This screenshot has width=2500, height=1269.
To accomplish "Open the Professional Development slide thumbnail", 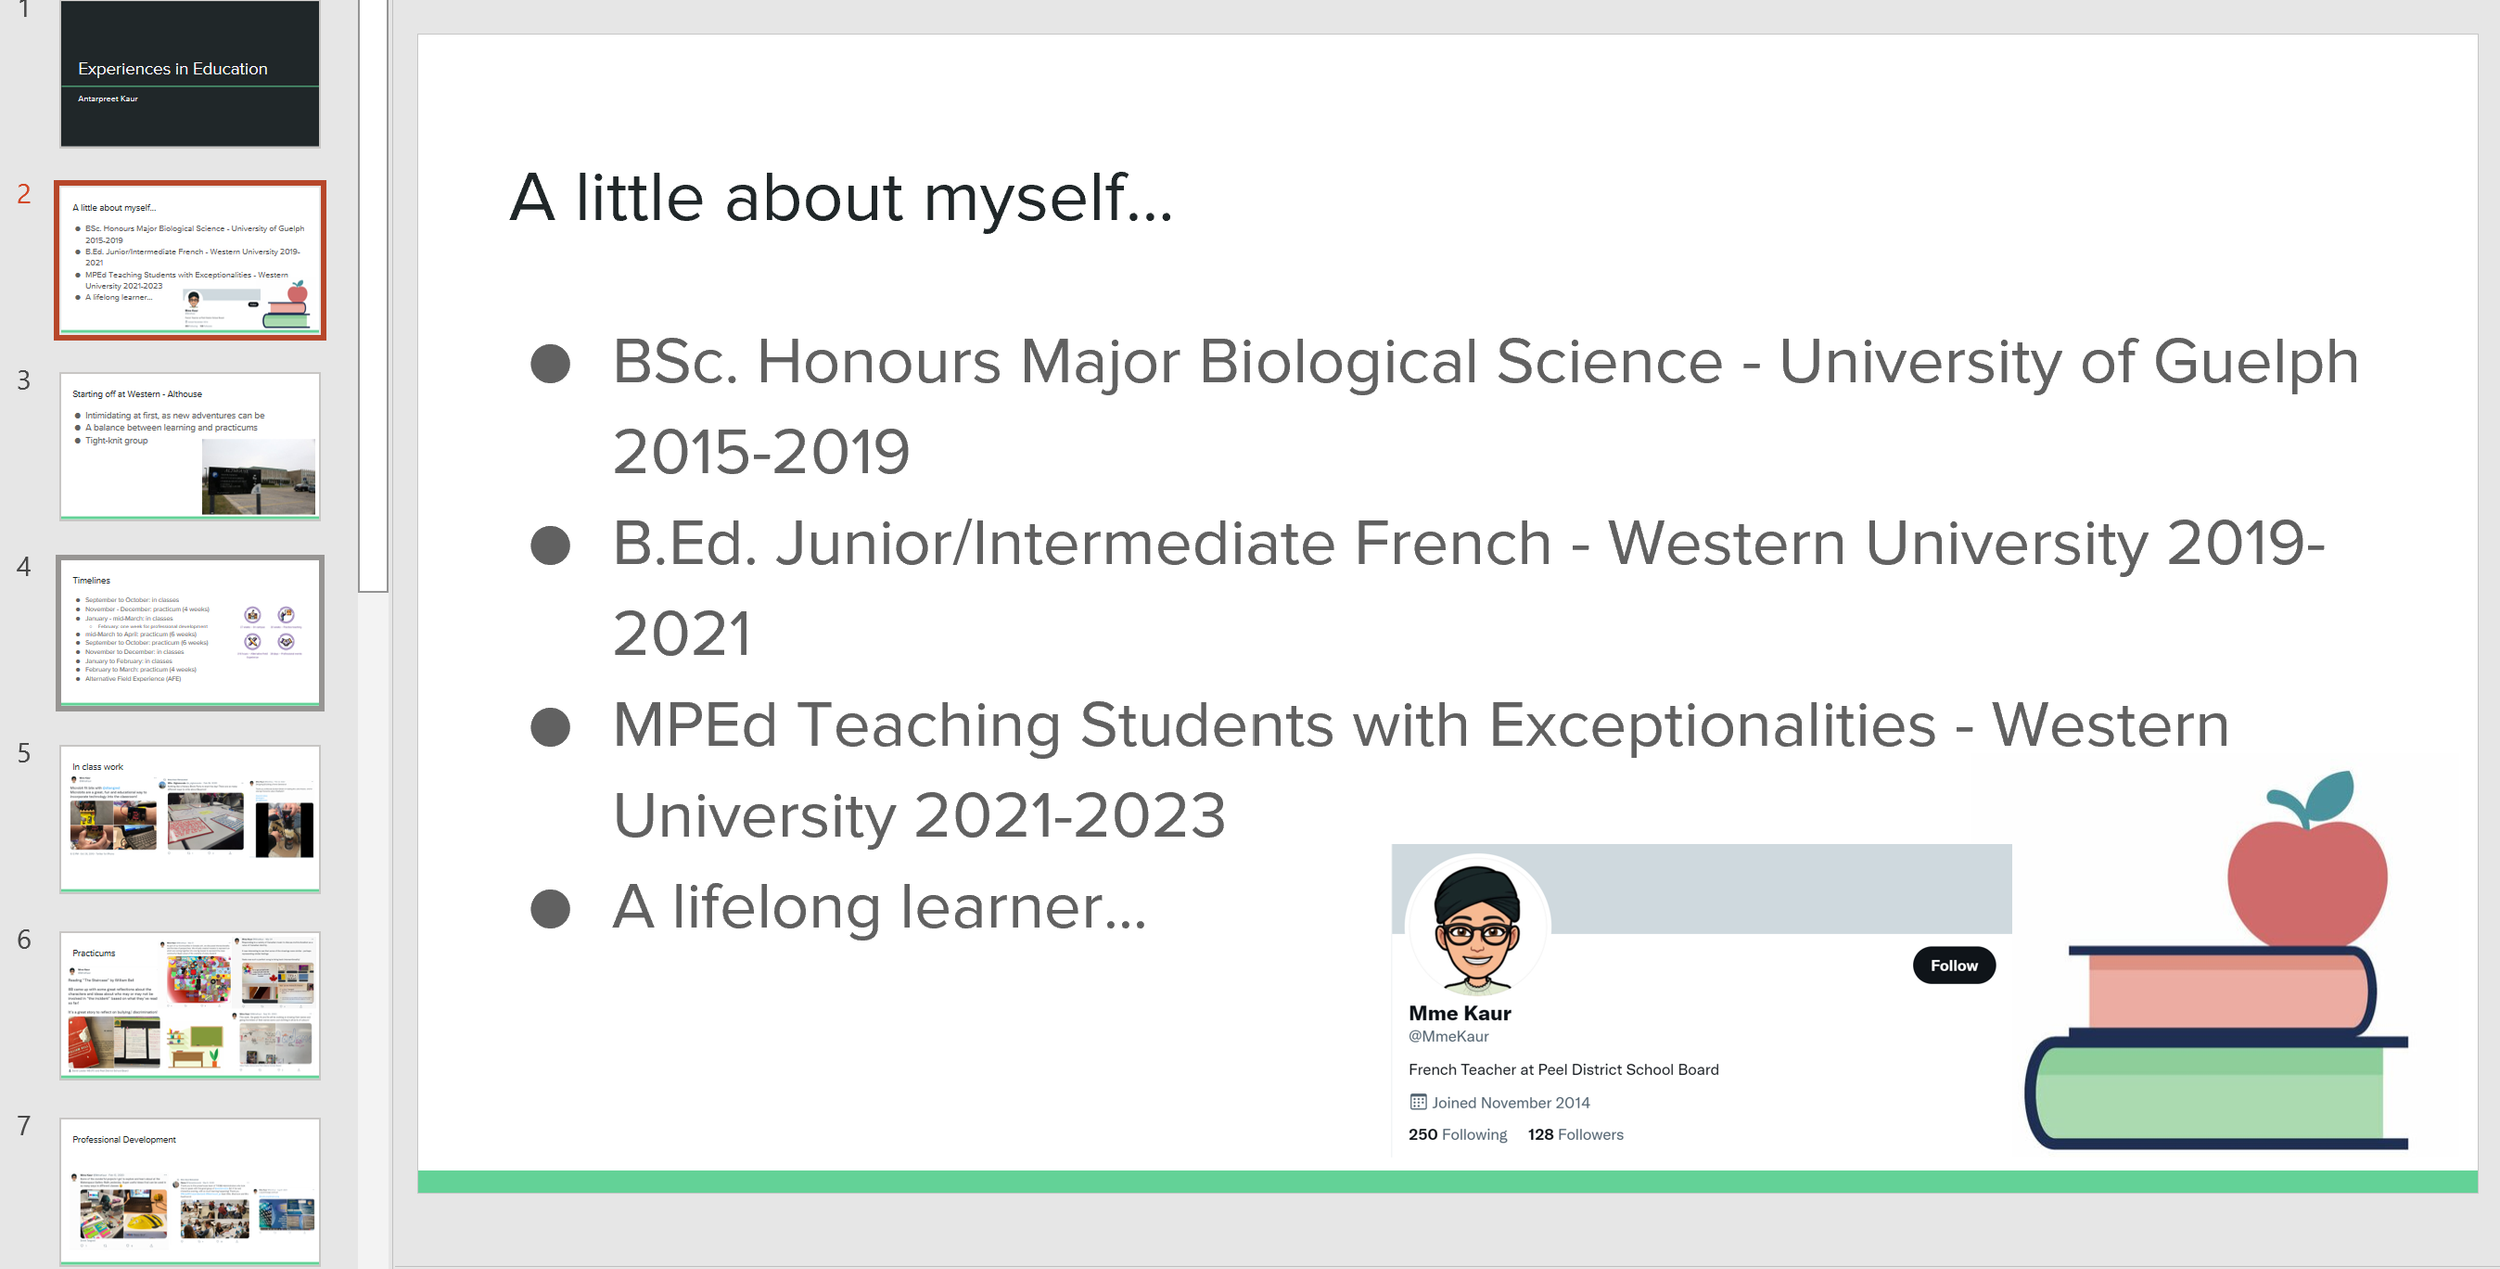I will 190,1191.
